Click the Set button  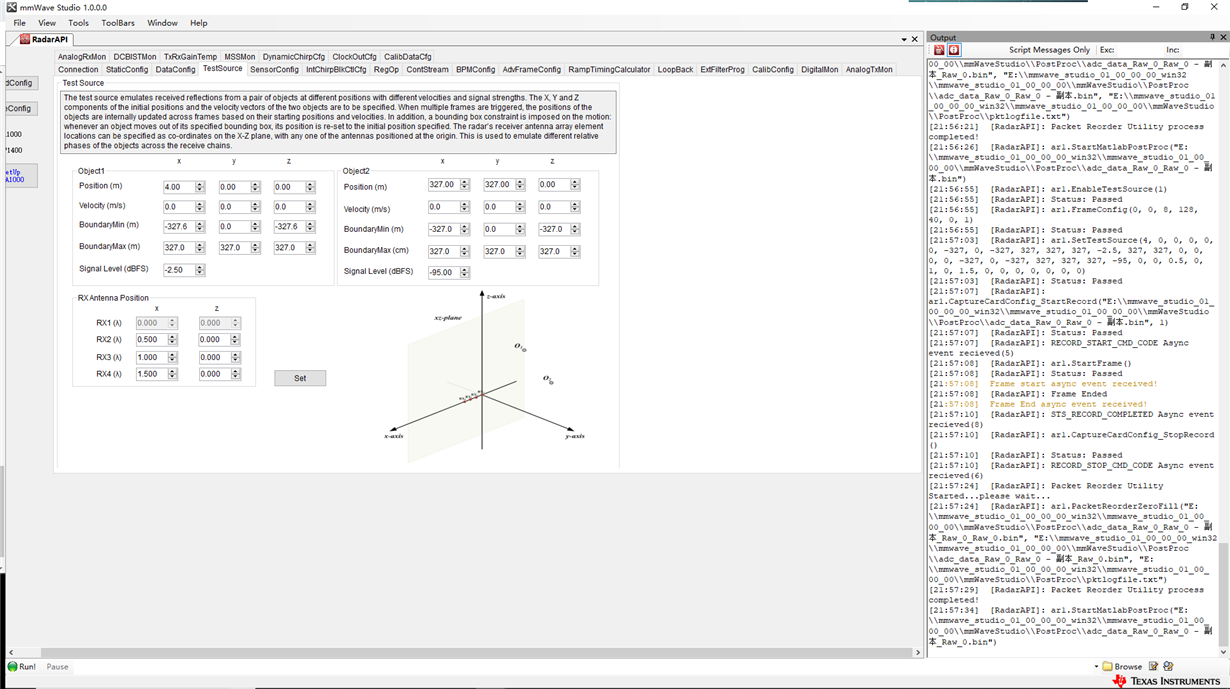tap(300, 378)
